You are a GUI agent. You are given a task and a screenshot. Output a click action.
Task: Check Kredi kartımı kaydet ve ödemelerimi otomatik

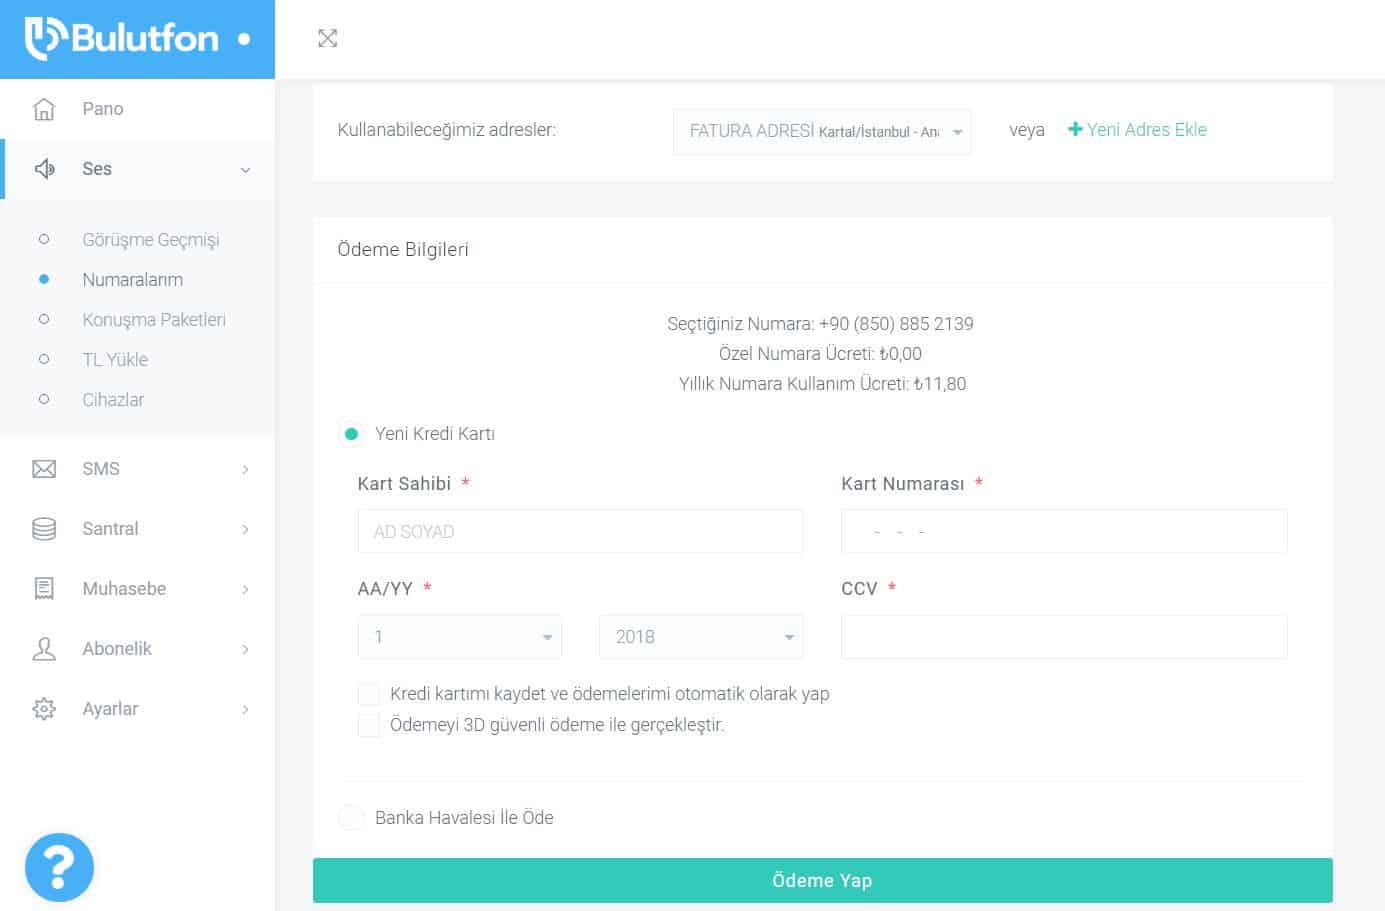[x=369, y=694]
